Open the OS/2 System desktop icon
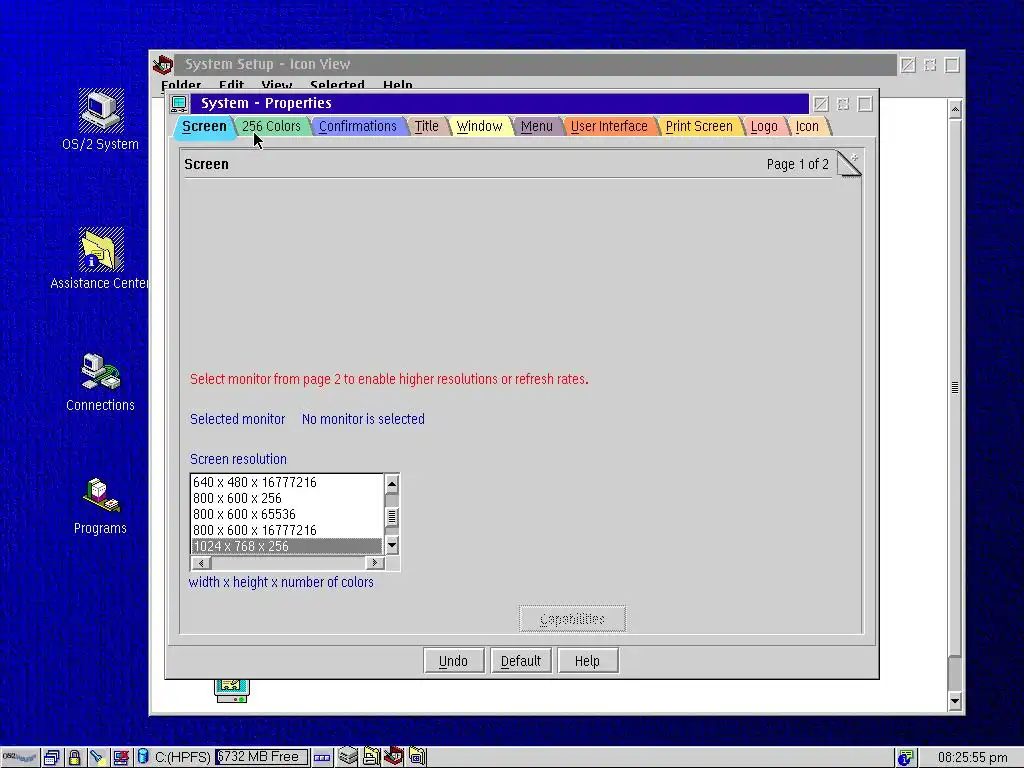This screenshot has height=768, width=1024. click(x=101, y=111)
